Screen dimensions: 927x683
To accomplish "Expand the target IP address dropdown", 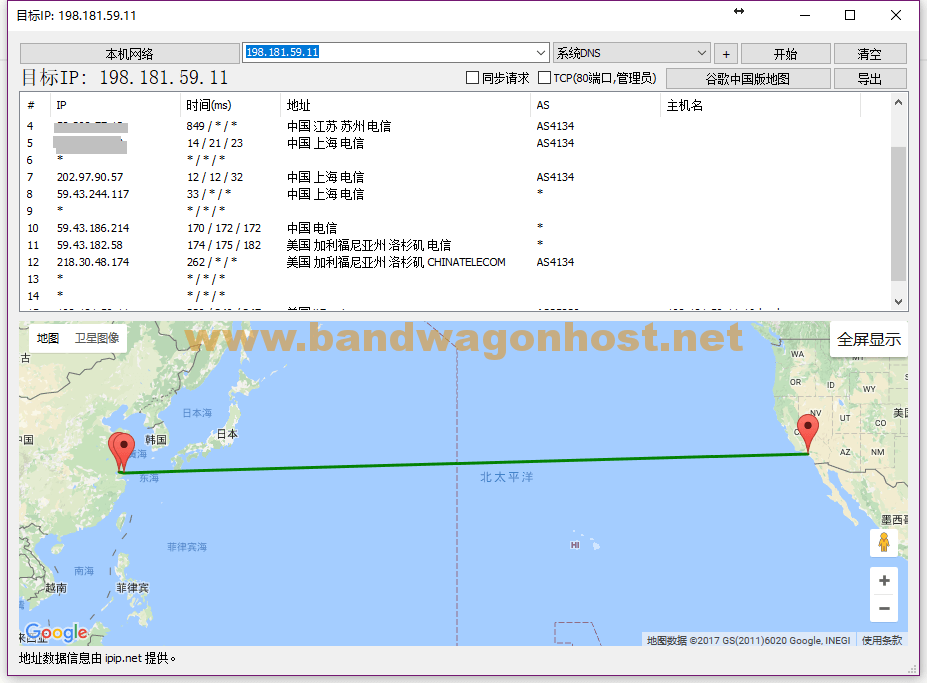I will [540, 53].
